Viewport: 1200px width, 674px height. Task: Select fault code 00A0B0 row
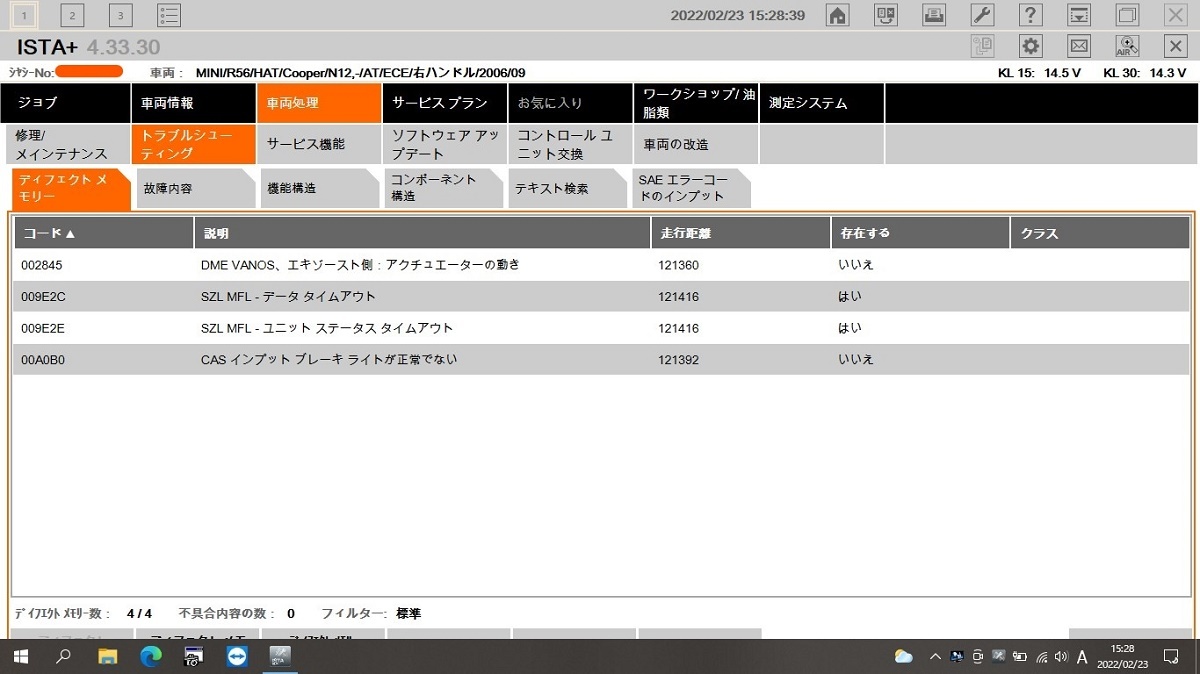[x=602, y=359]
